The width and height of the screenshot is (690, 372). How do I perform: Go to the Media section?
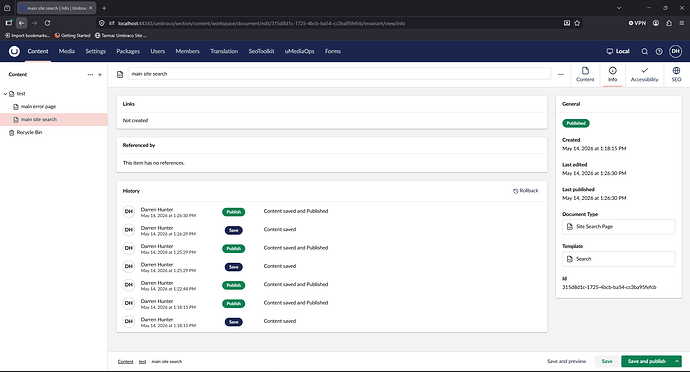(67, 52)
